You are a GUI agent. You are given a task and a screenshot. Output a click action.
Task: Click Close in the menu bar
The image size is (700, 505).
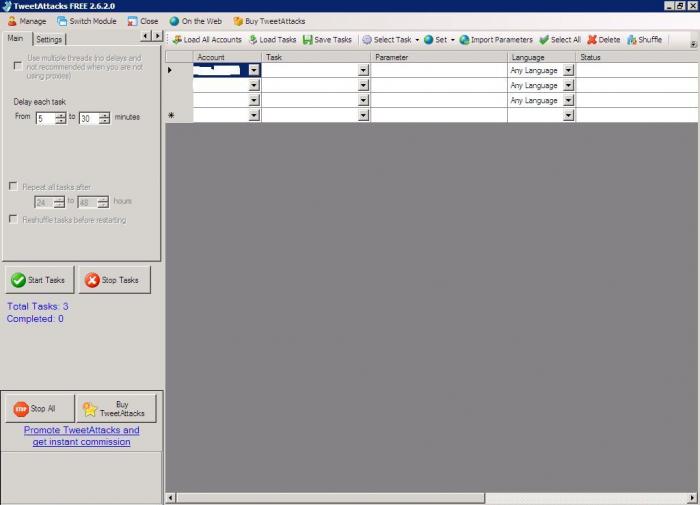coord(143,21)
